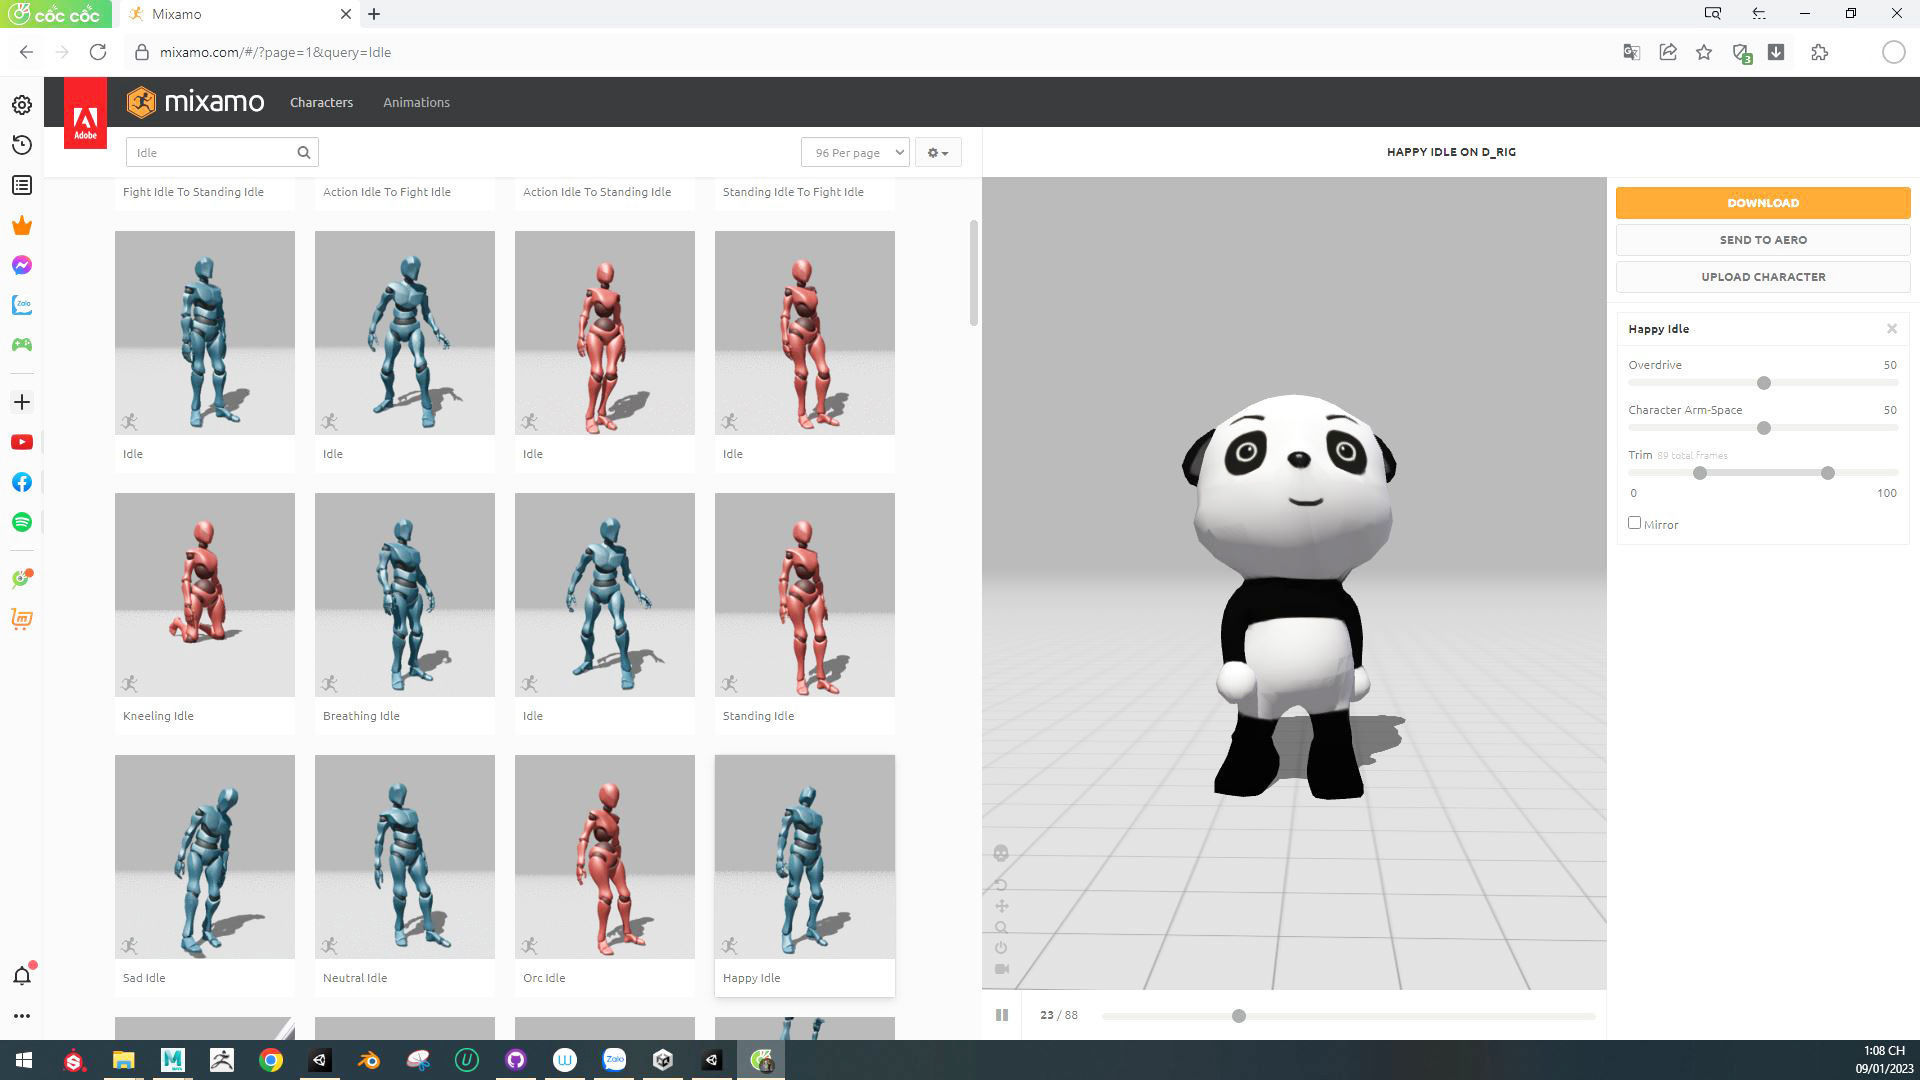Open the 96 Per page dropdown

(x=855, y=153)
